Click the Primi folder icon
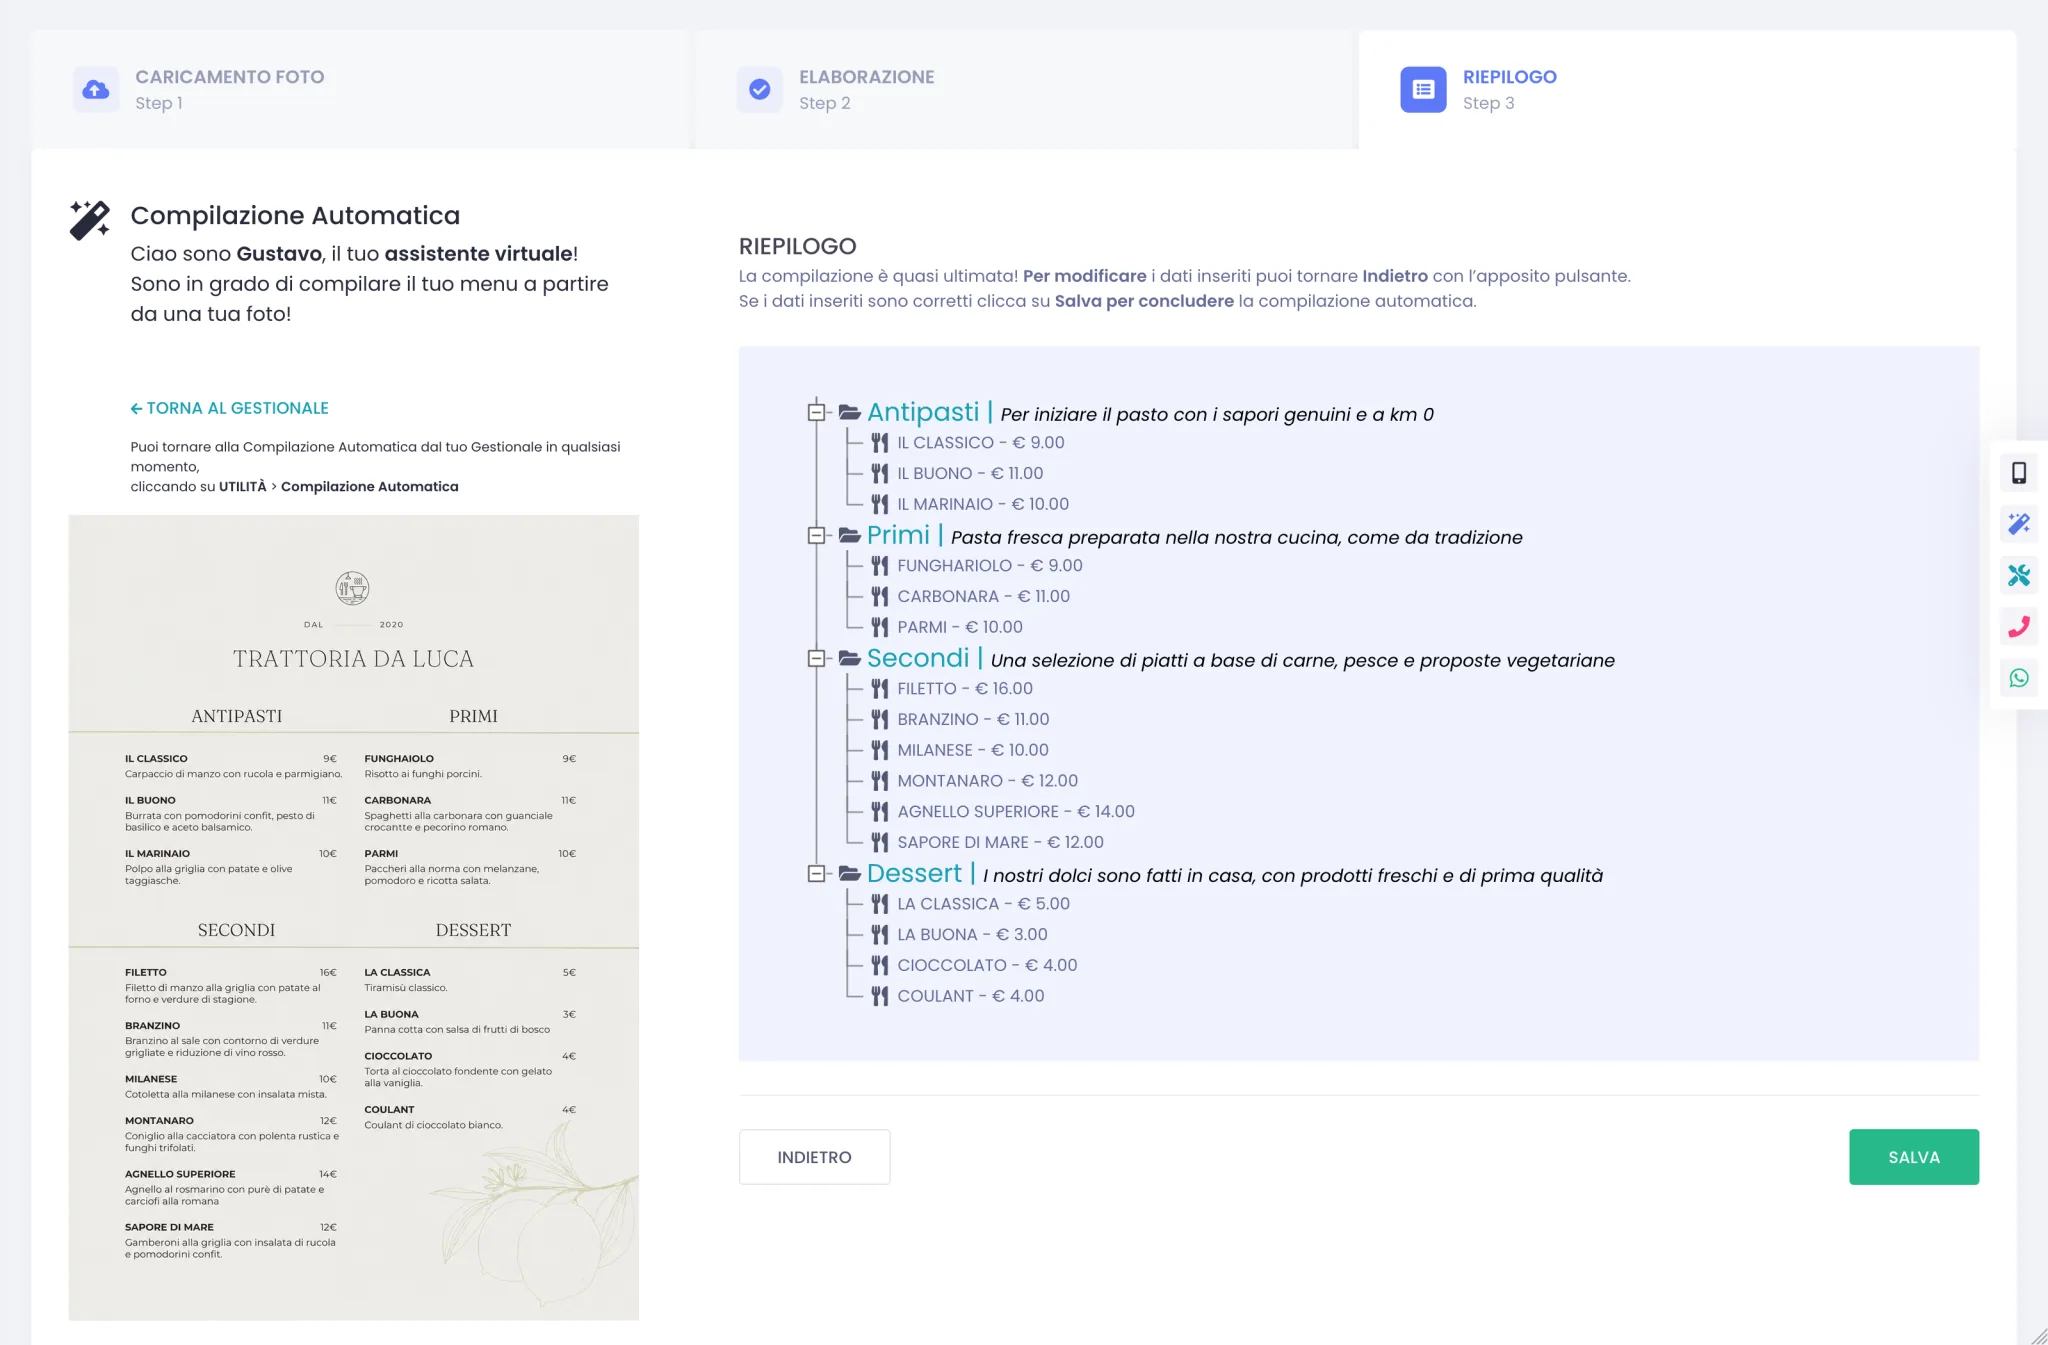2048x1345 pixels. pos(849,535)
